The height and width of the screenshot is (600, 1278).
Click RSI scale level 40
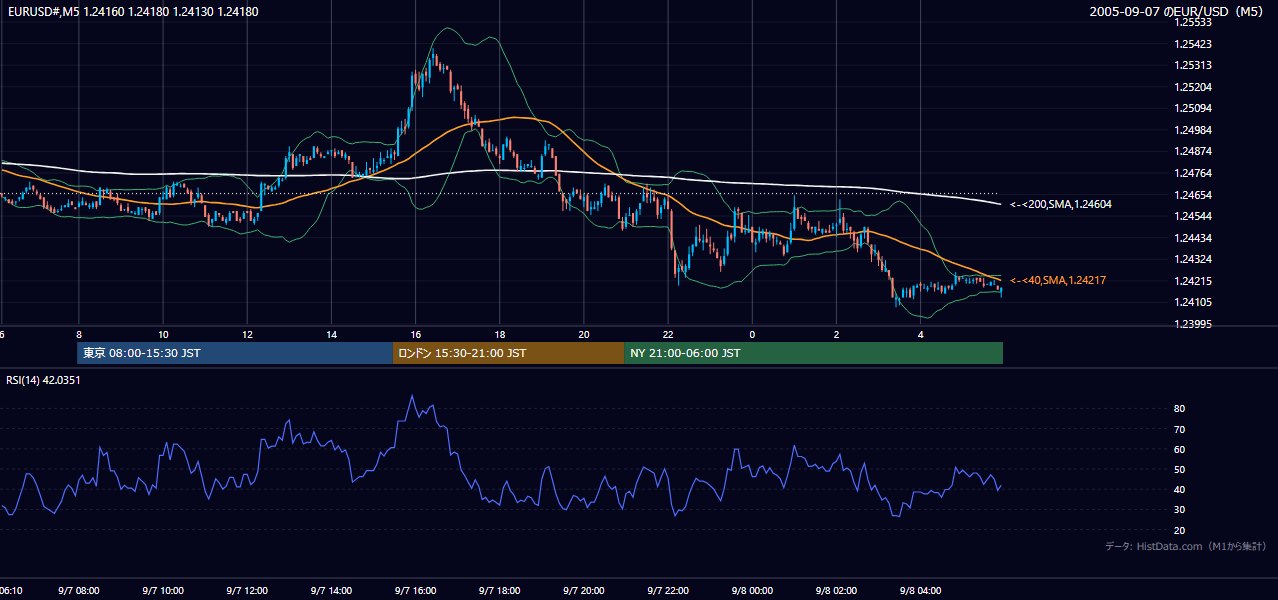(x=1179, y=489)
